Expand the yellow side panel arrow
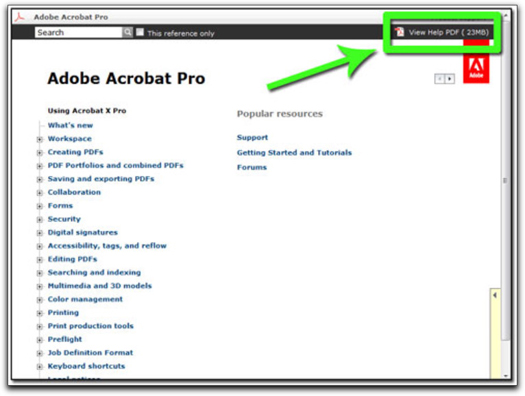Image resolution: width=525 pixels, height=396 pixels. click(x=495, y=295)
